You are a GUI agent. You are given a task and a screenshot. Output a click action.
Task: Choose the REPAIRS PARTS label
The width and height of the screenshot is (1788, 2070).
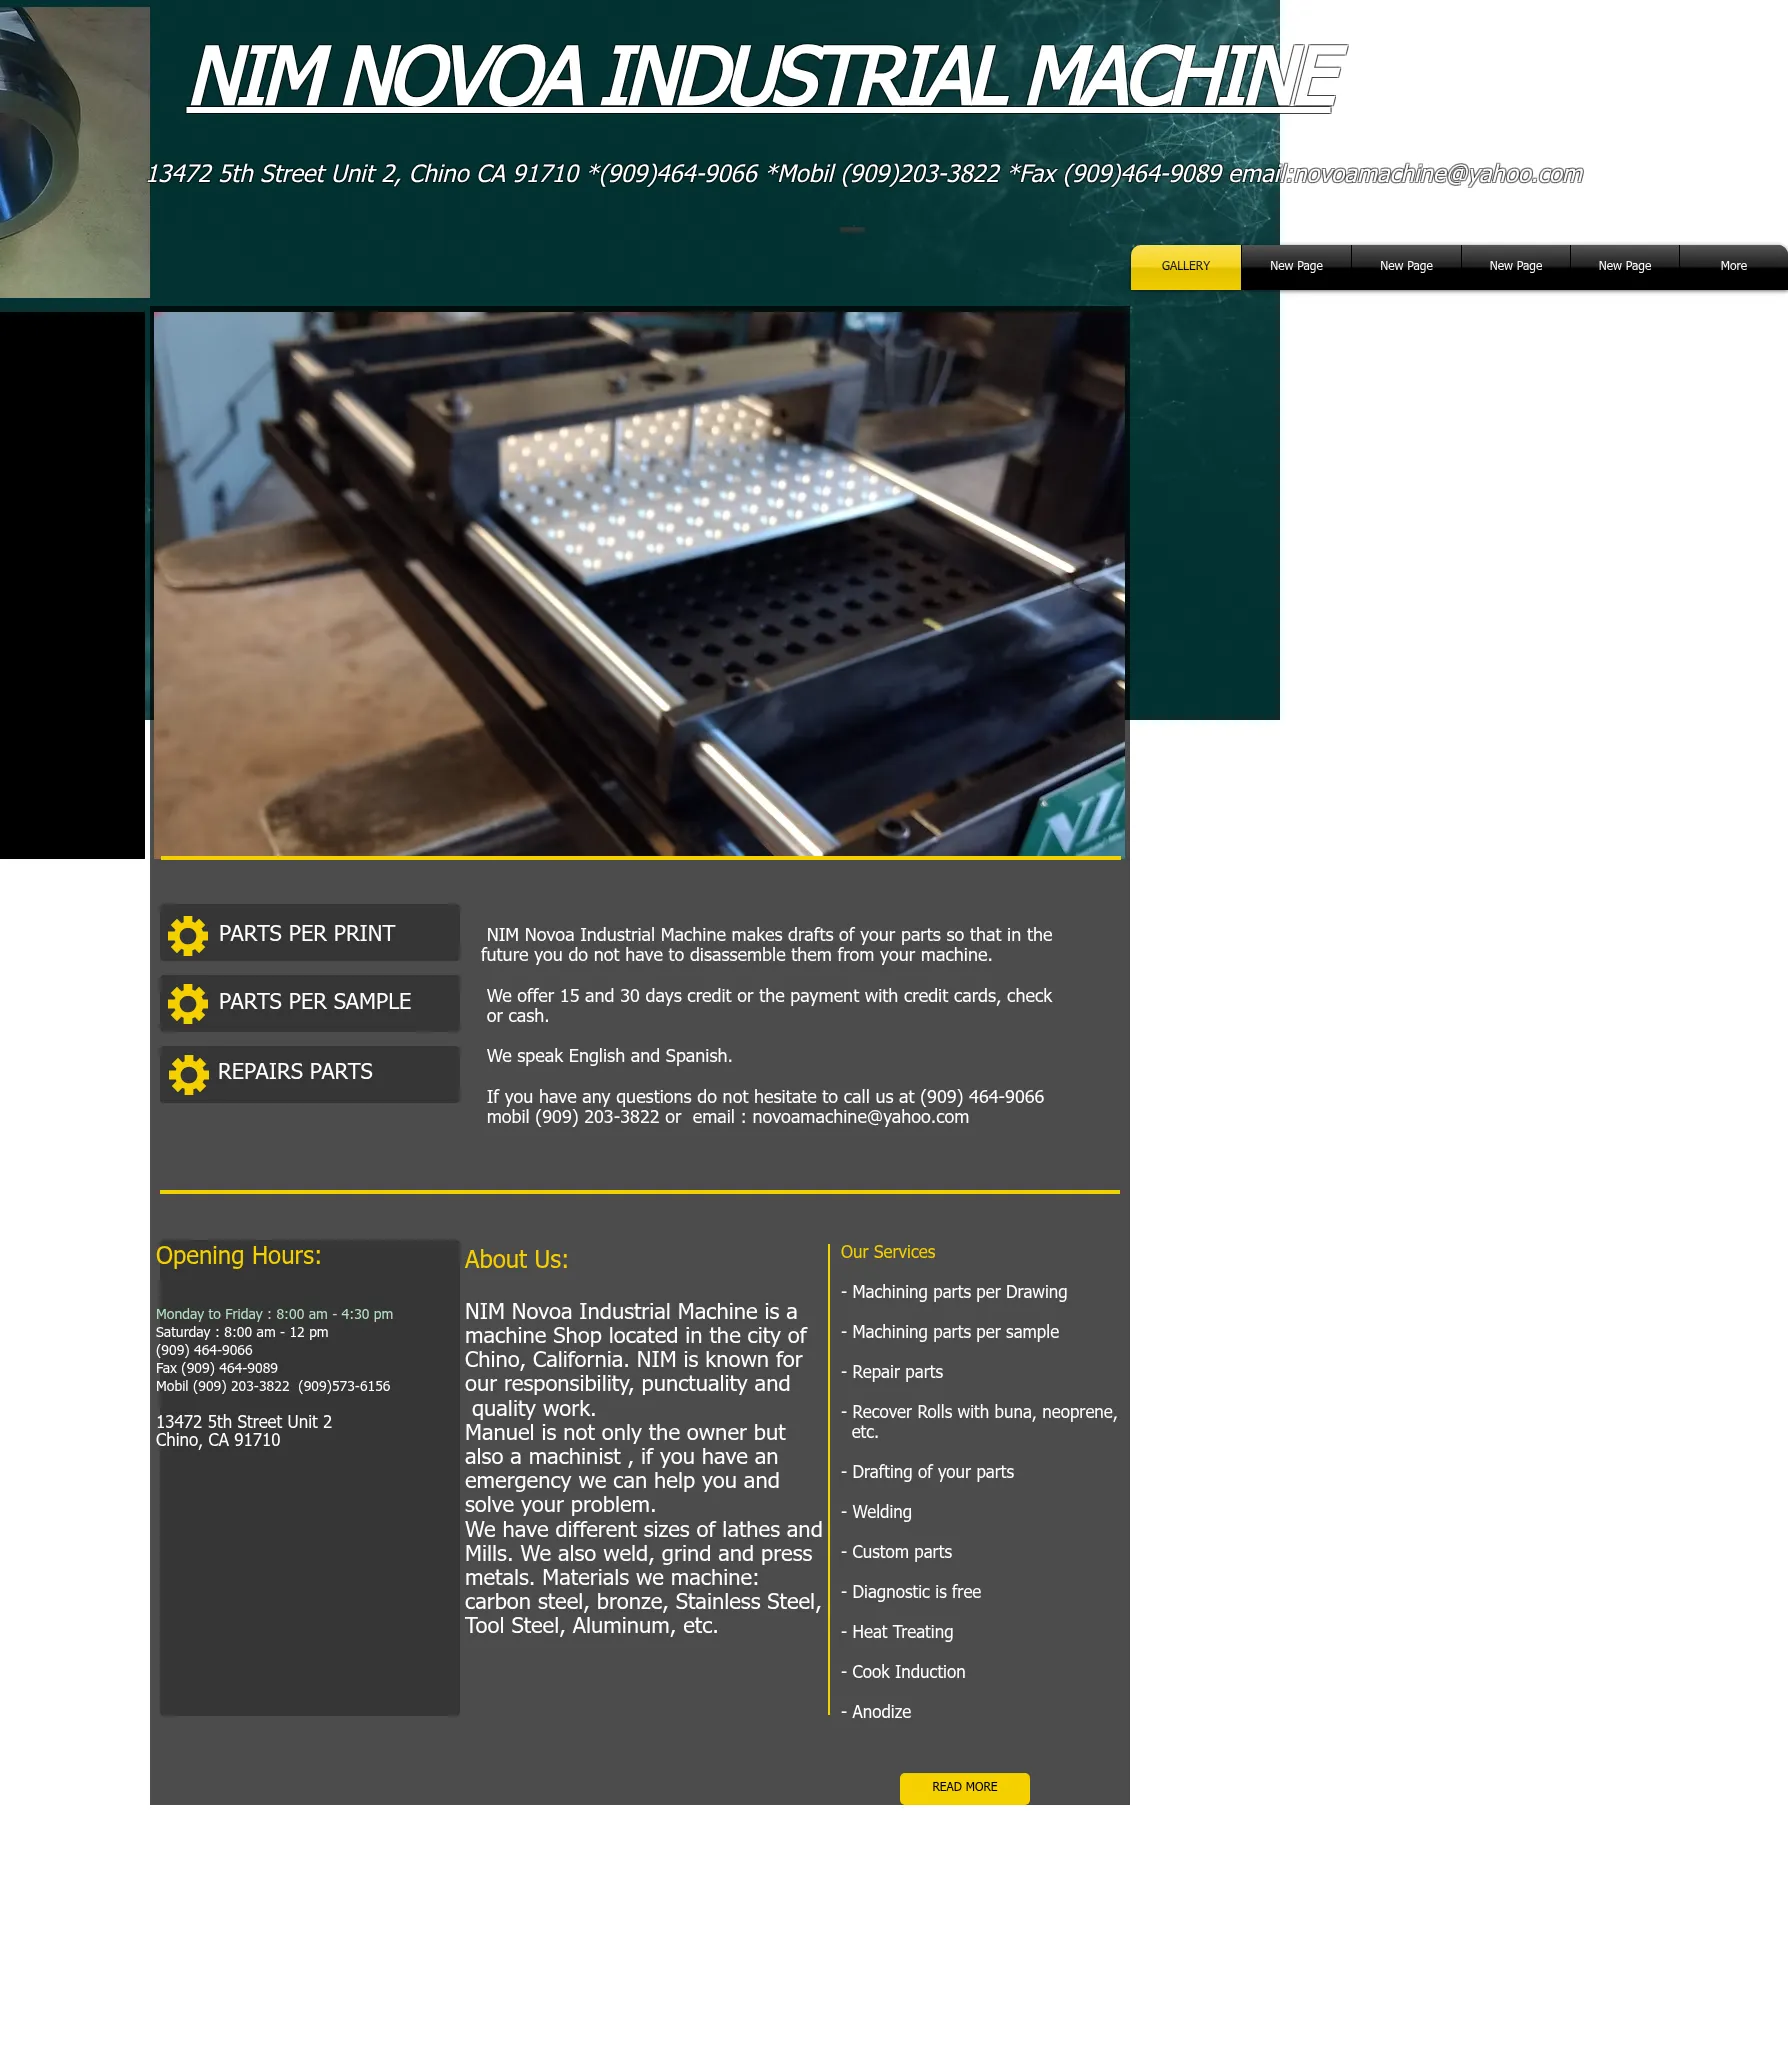click(295, 1072)
